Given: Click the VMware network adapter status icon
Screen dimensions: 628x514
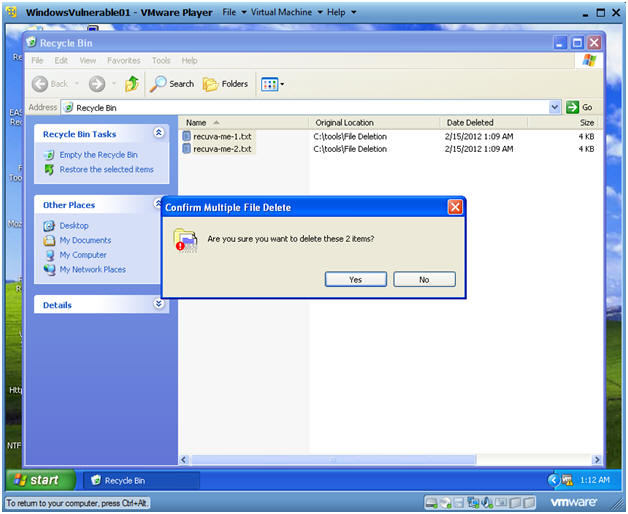Looking at the screenshot, I should pyautogui.click(x=473, y=502).
